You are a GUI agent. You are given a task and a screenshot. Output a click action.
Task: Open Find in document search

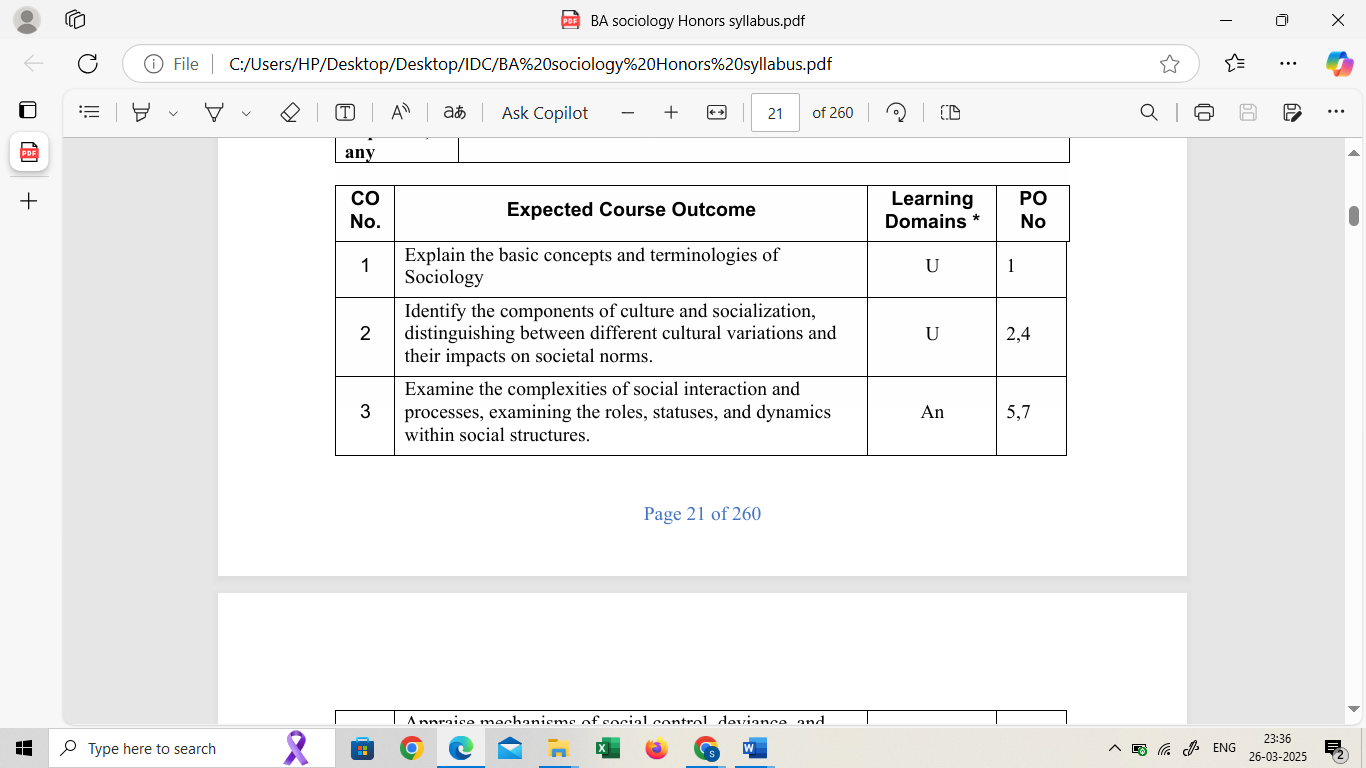pyautogui.click(x=1149, y=113)
